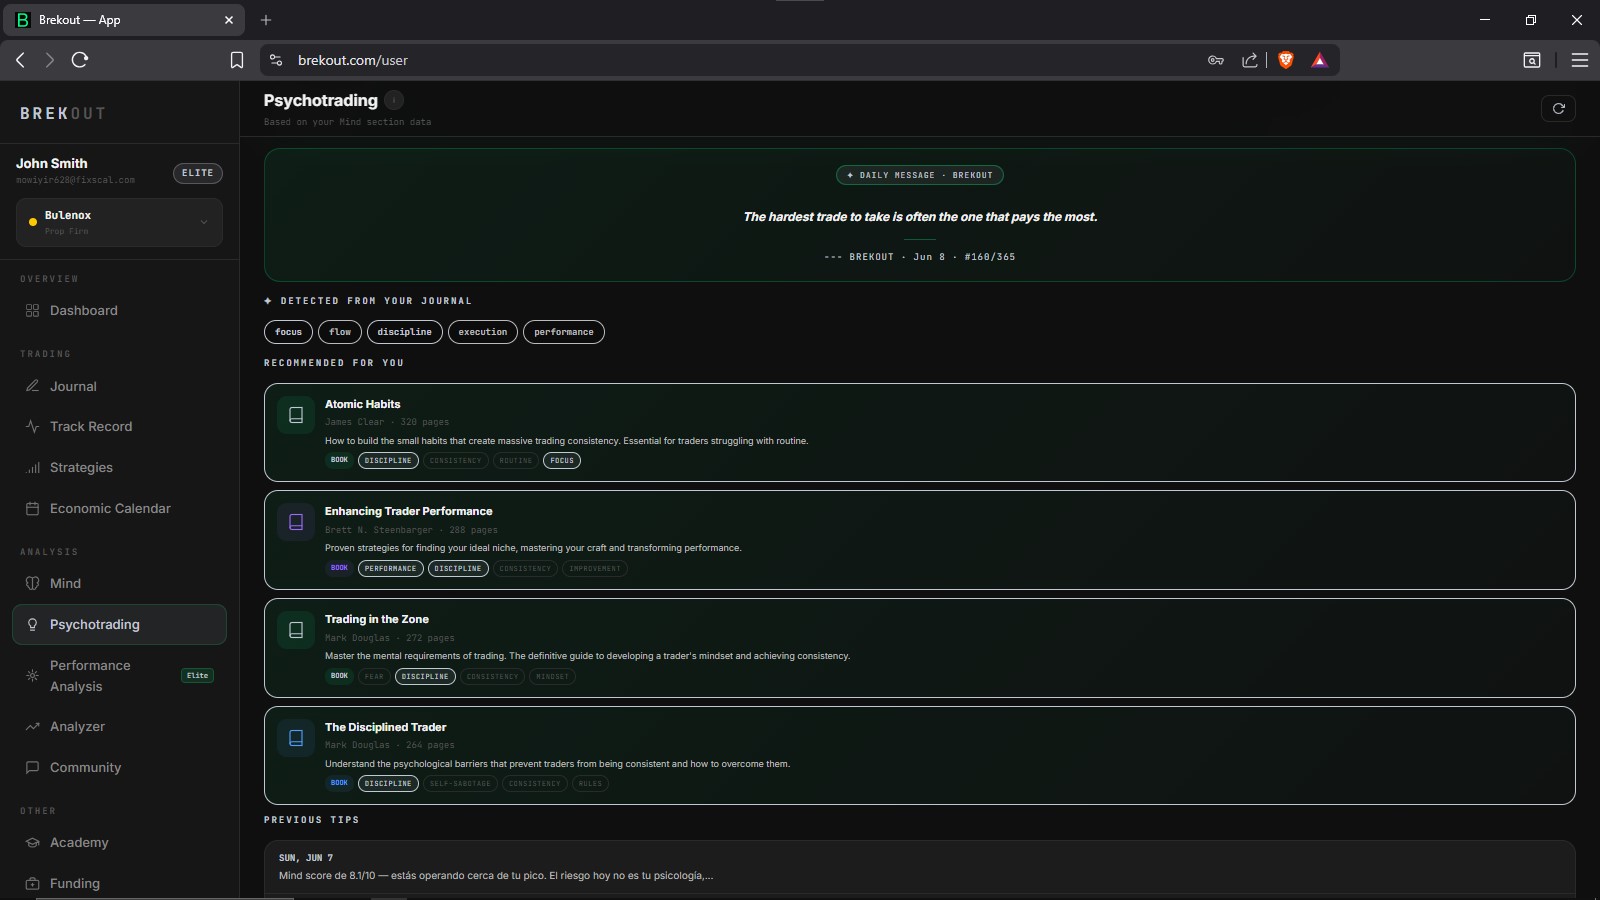Click The Disciplined Trader title
Image resolution: width=1600 pixels, height=900 pixels.
pos(385,727)
